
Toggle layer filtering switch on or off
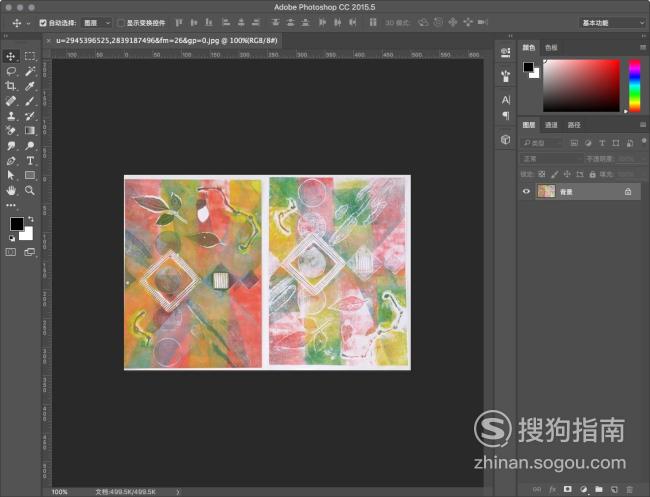tap(644, 141)
